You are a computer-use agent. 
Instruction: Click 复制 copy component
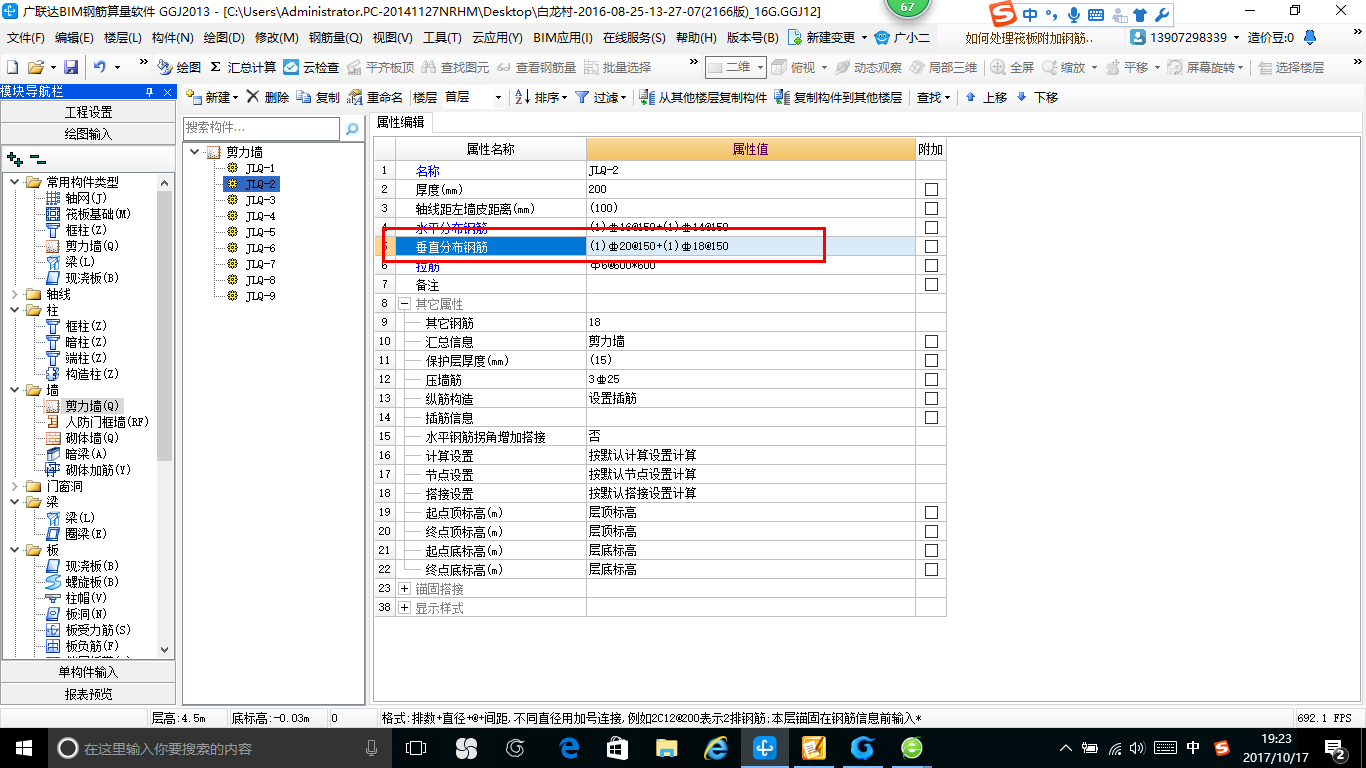319,97
